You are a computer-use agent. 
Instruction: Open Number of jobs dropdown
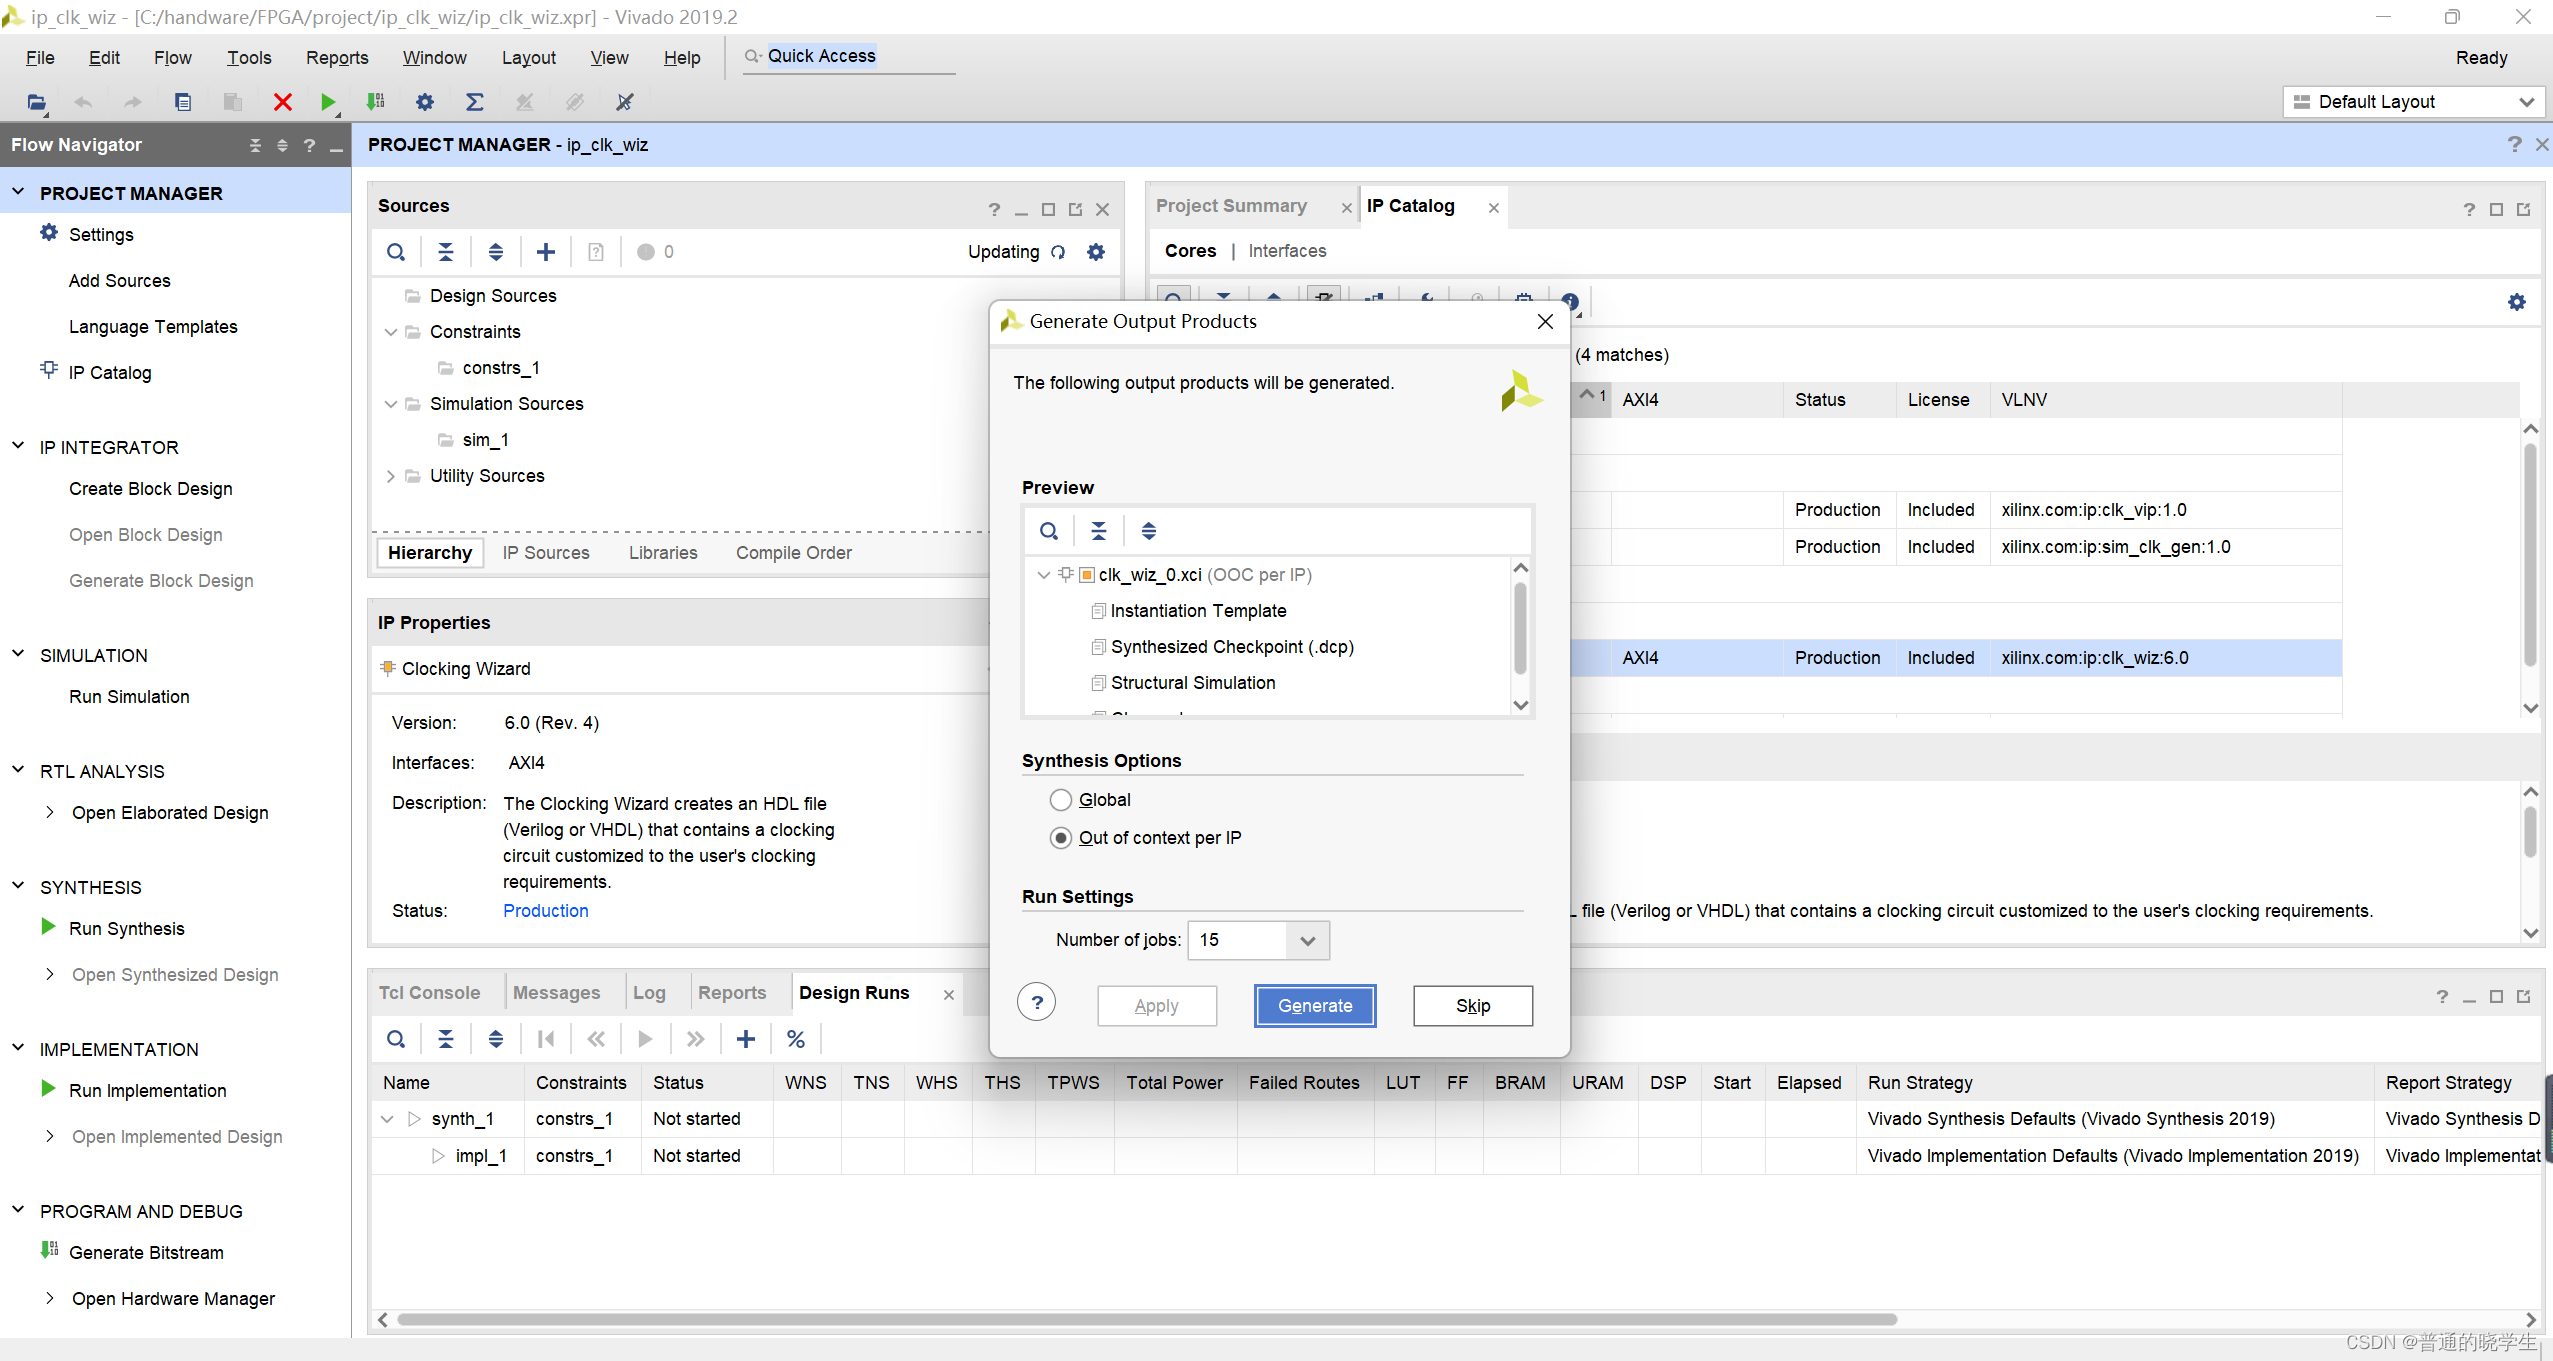(x=1307, y=940)
